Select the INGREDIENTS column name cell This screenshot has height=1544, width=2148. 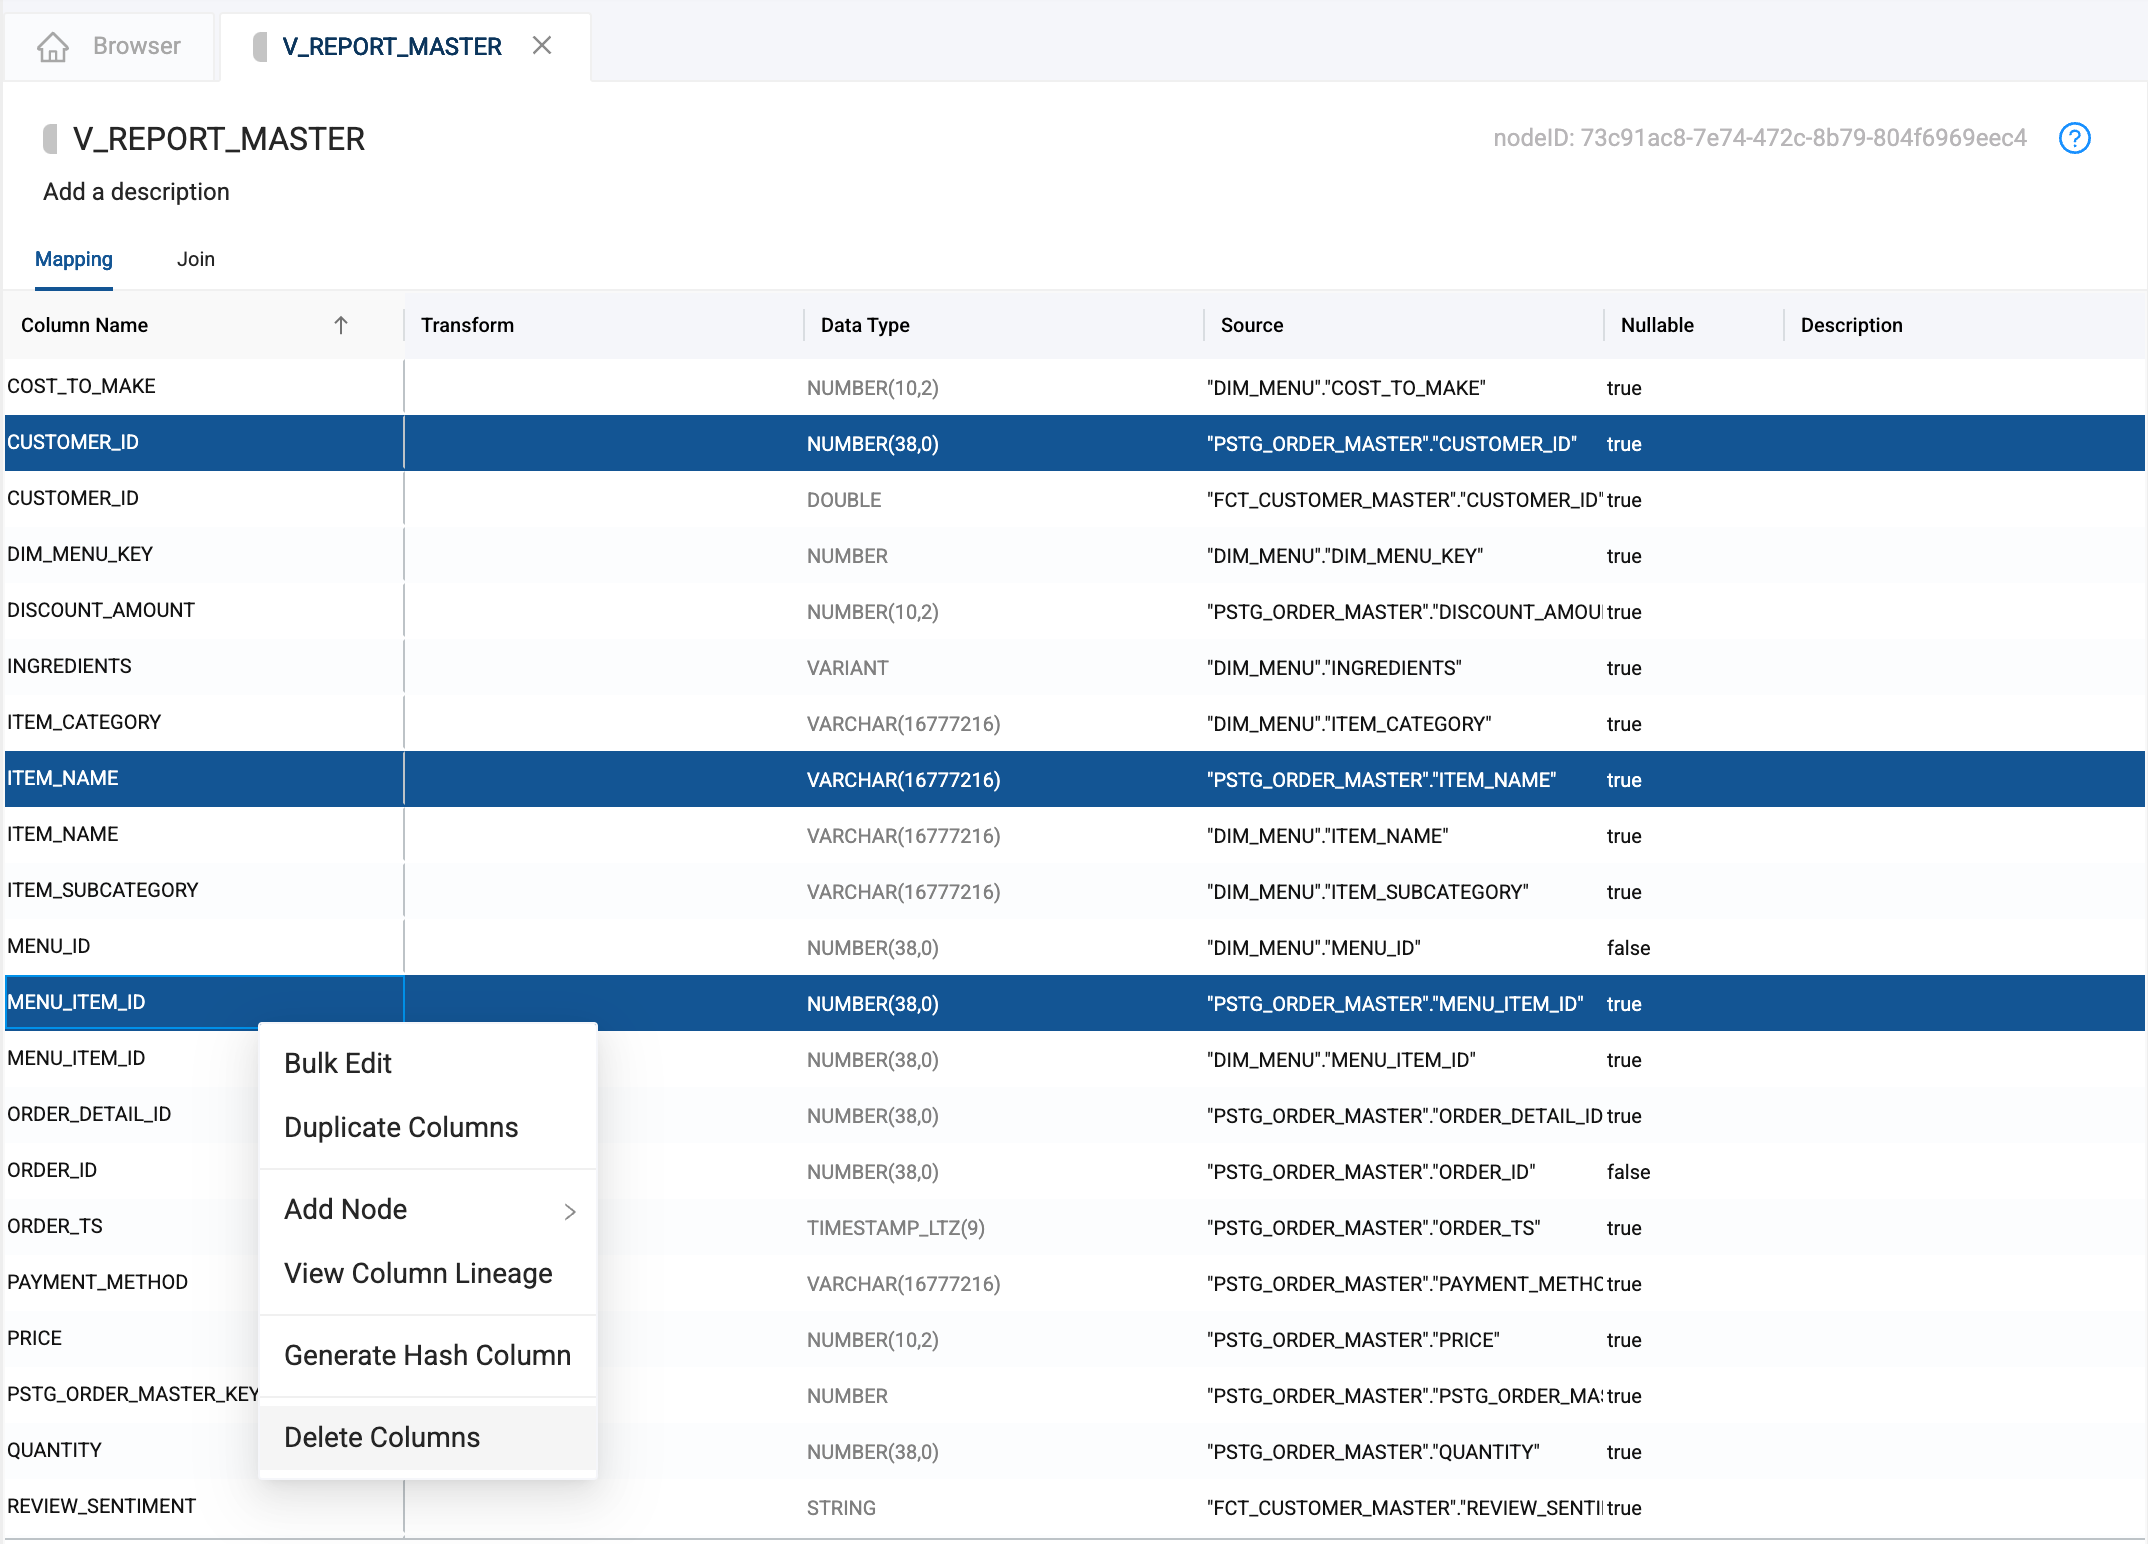70,667
